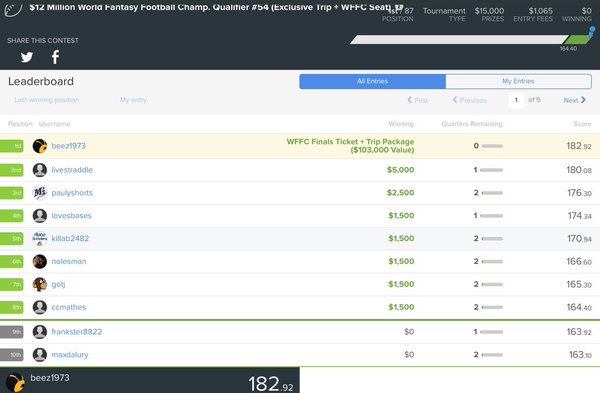Click the $1,065 entry fees value
The width and height of the screenshot is (600, 393).
540,11
